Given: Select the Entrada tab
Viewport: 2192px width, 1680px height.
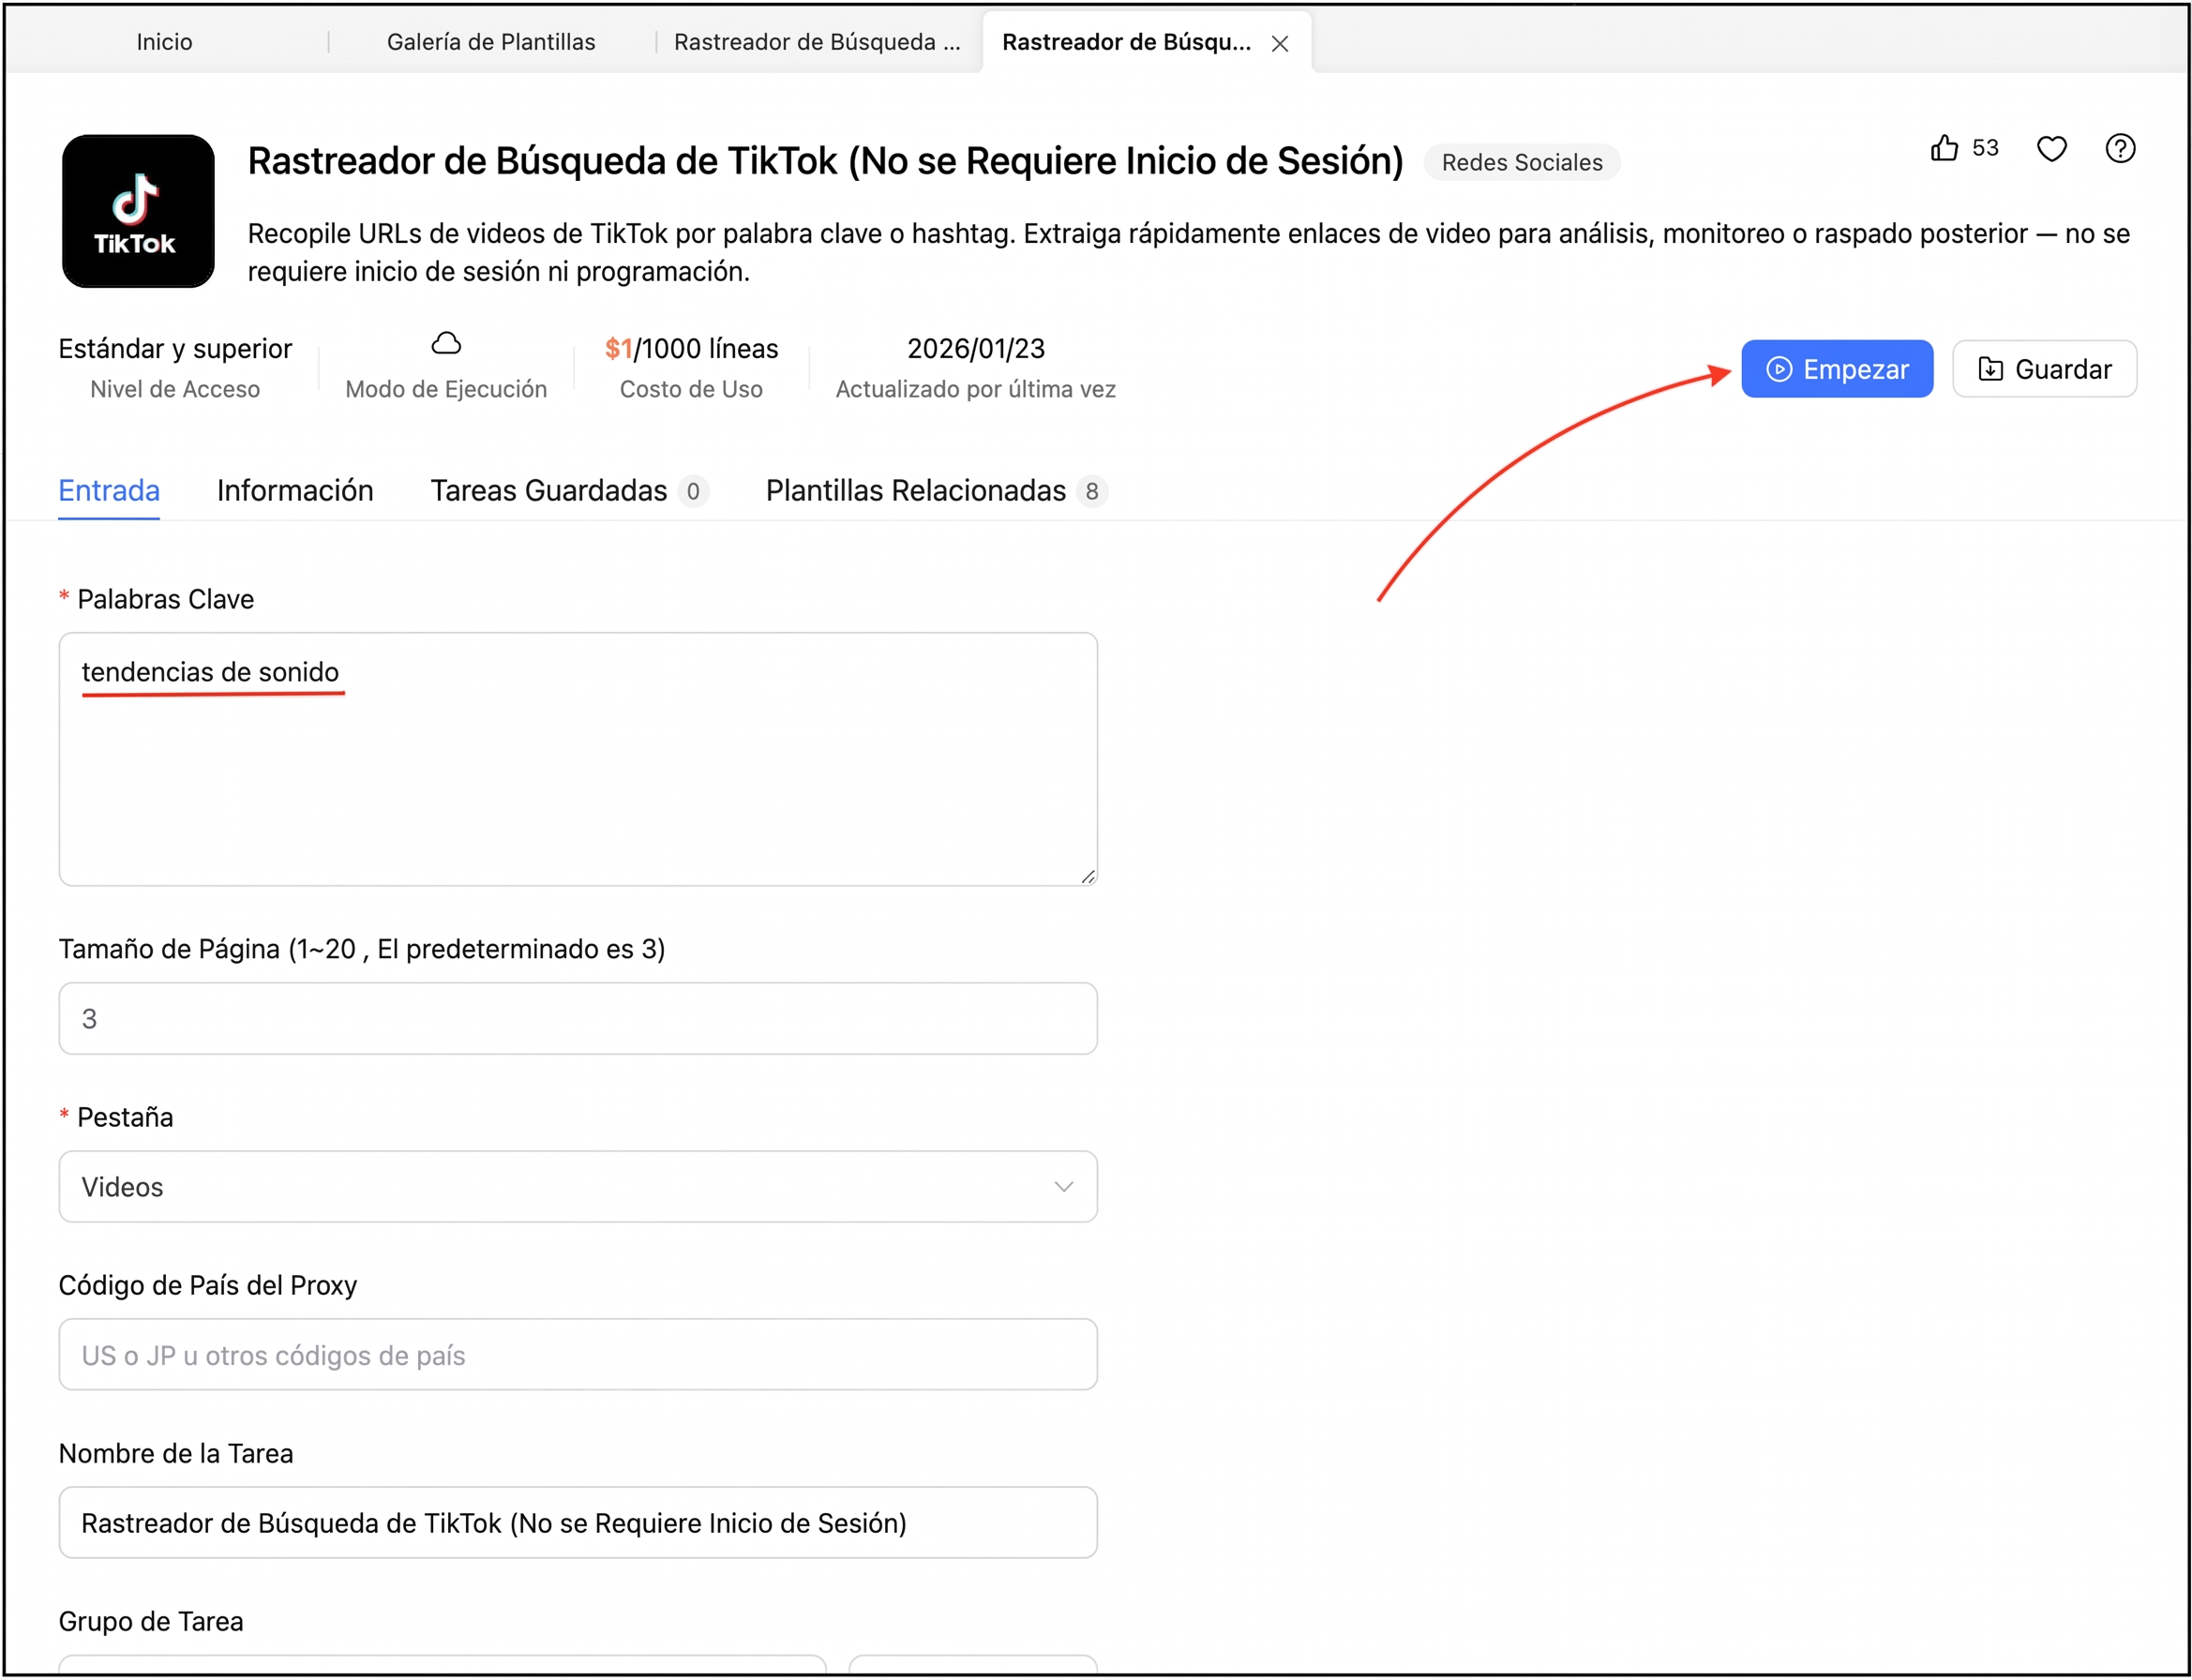Looking at the screenshot, I should coord(109,491).
